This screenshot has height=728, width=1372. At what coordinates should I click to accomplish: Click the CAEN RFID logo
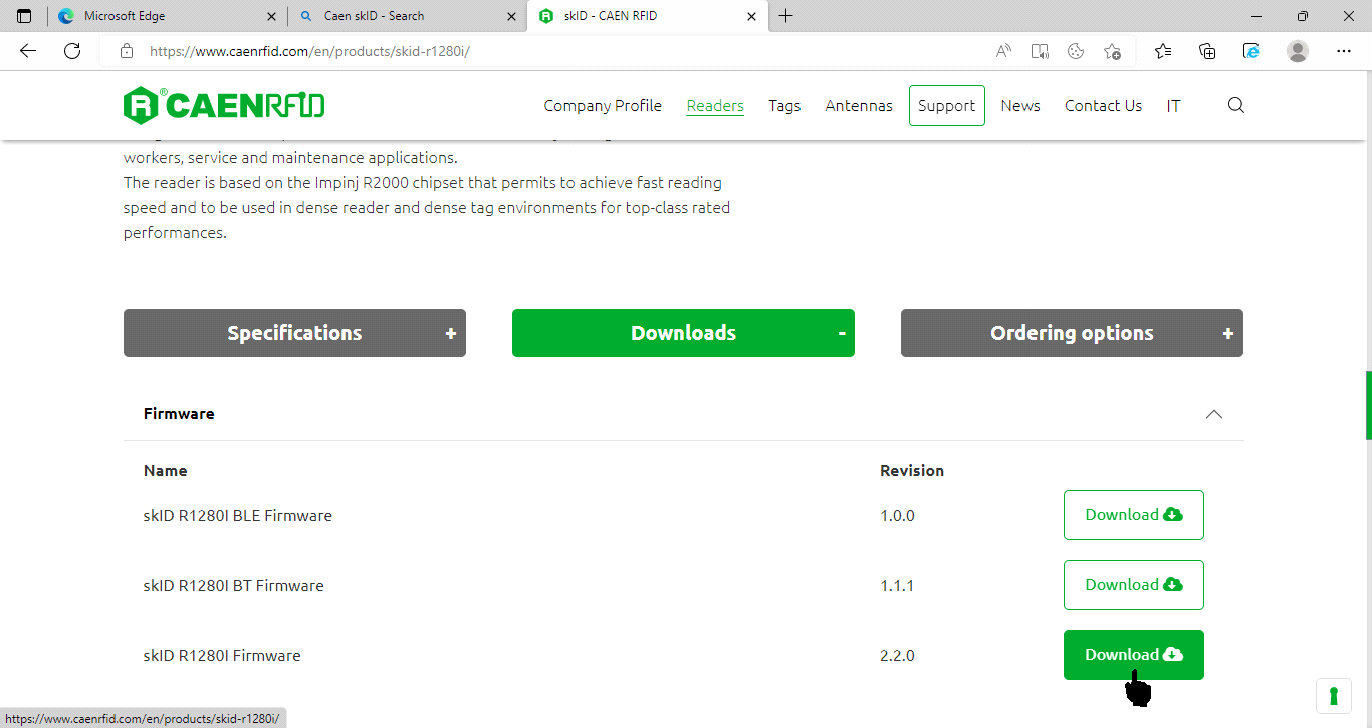pyautogui.click(x=224, y=105)
